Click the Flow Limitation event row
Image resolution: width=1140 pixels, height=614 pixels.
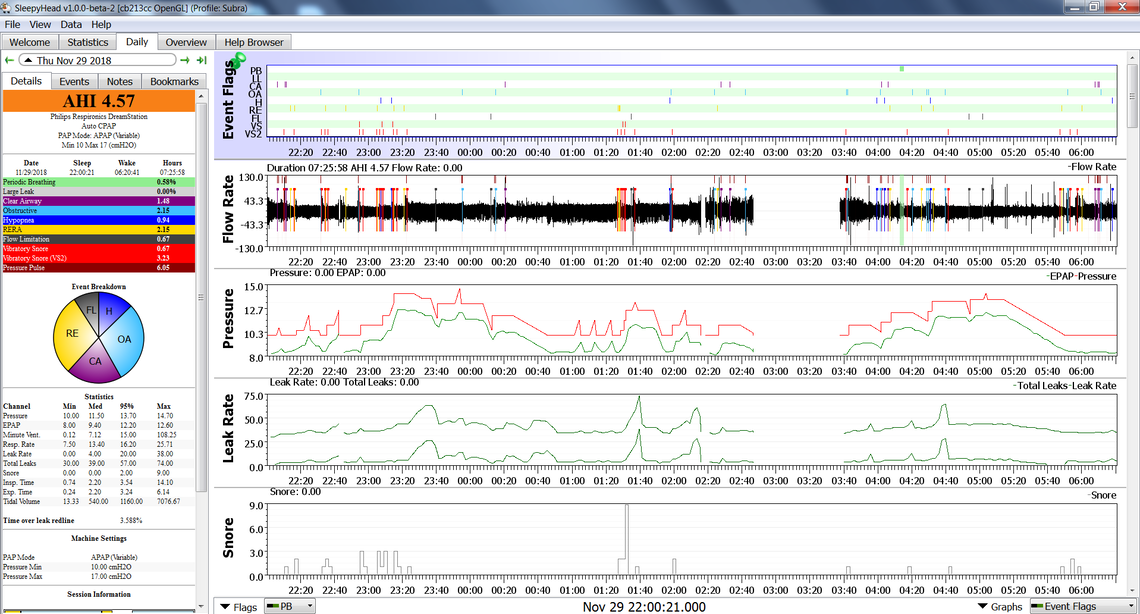[x=99, y=238]
